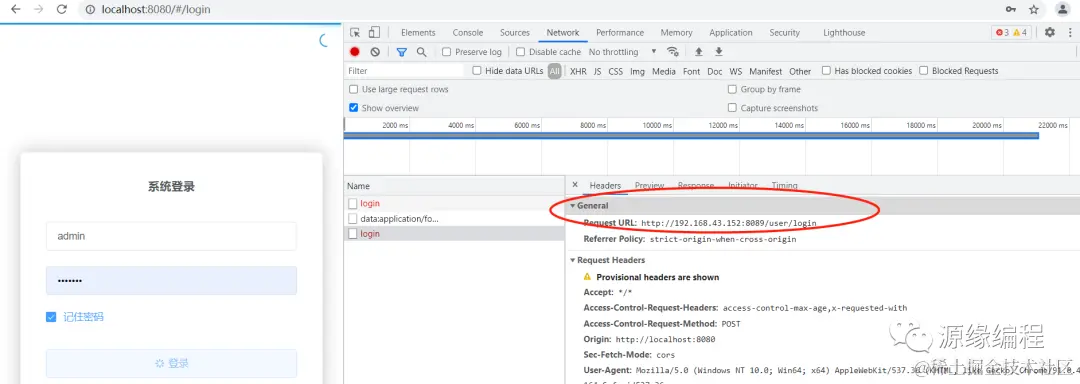This screenshot has height=384, width=1080.
Task: Open the Security tab
Action: coord(785,32)
